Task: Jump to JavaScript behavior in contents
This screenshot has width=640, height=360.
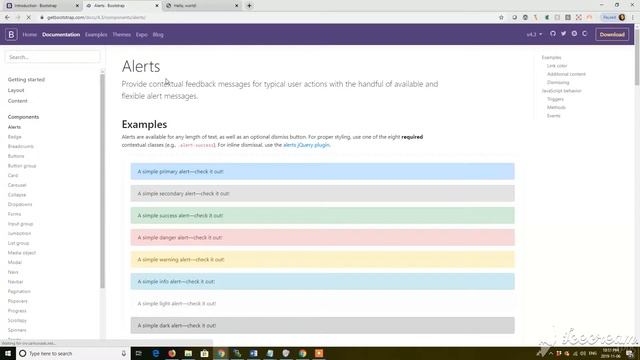Action: pyautogui.click(x=561, y=91)
